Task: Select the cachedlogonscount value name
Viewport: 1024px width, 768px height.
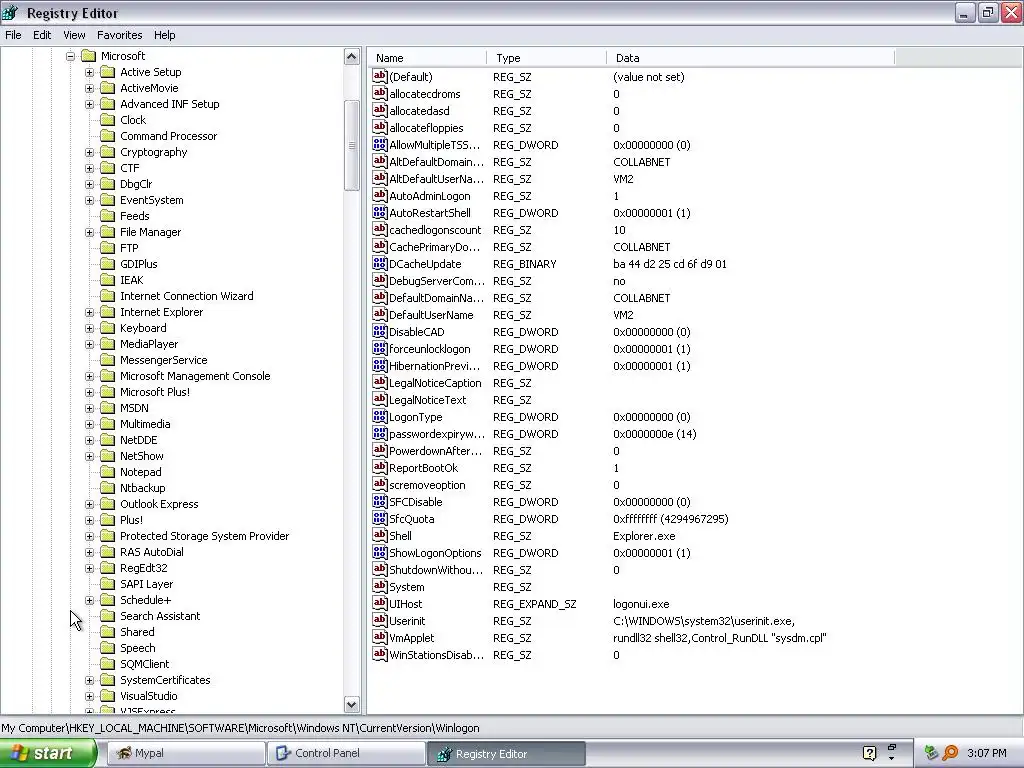Action: (435, 230)
